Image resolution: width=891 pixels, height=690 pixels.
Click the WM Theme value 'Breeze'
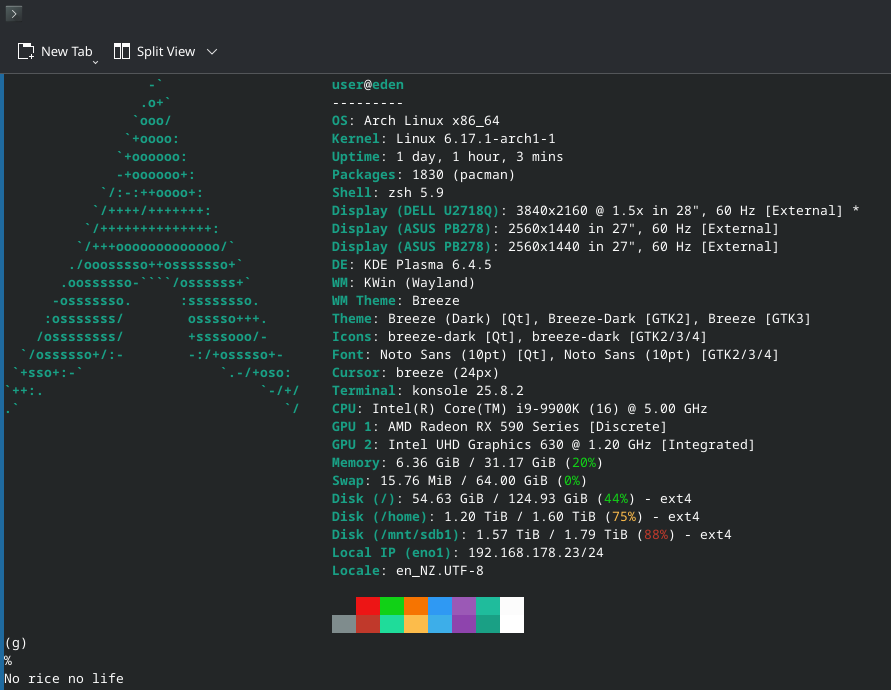point(435,301)
